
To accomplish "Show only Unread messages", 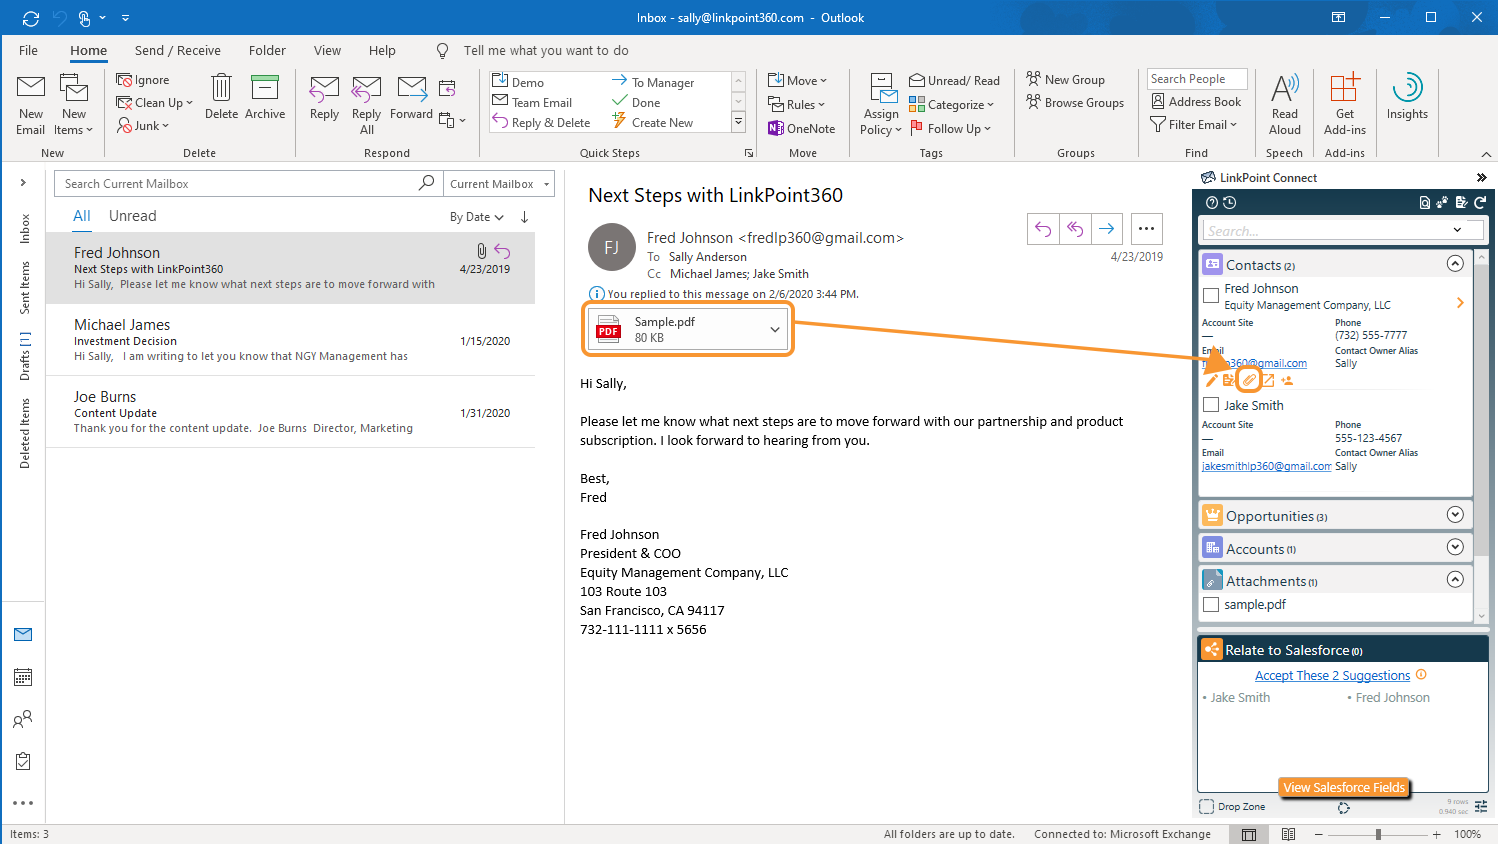I will click(132, 216).
